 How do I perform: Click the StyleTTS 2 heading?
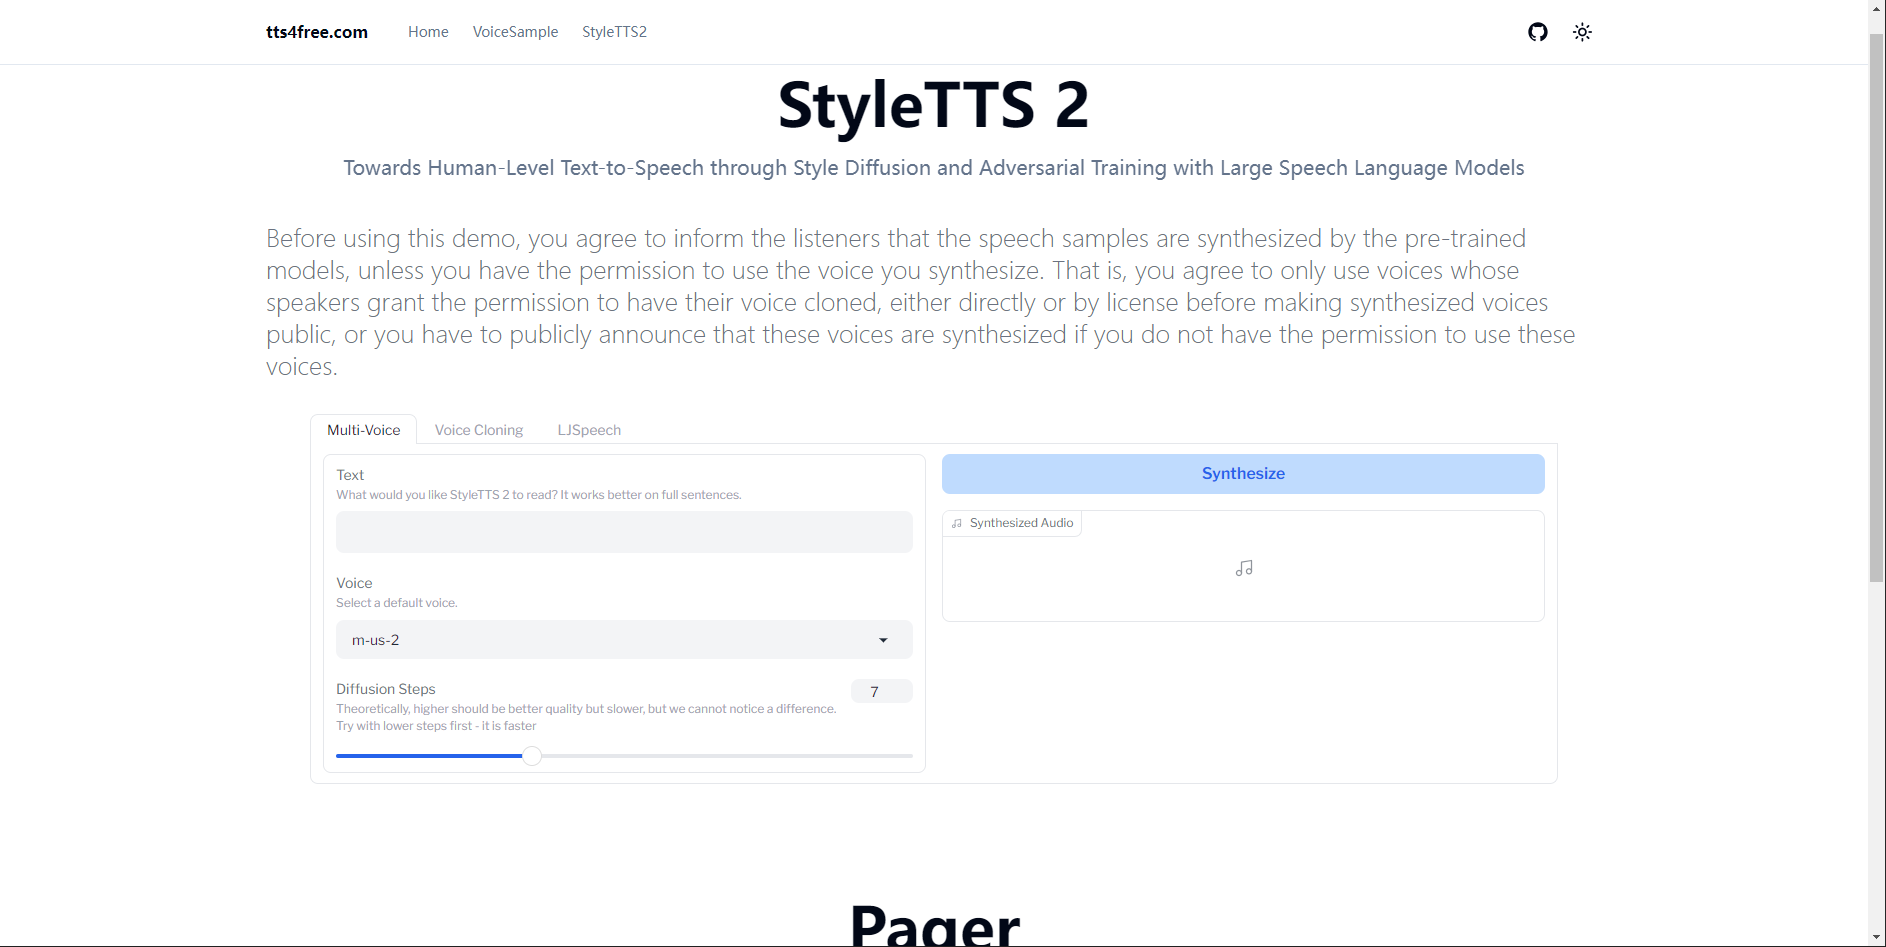(x=933, y=105)
